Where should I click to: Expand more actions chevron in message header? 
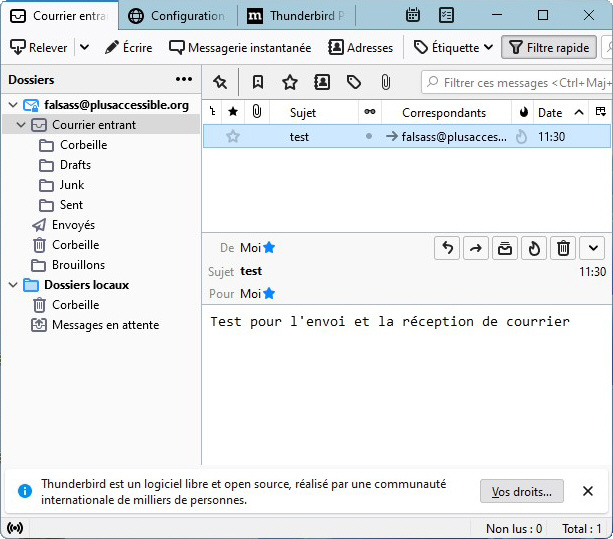(x=592, y=249)
